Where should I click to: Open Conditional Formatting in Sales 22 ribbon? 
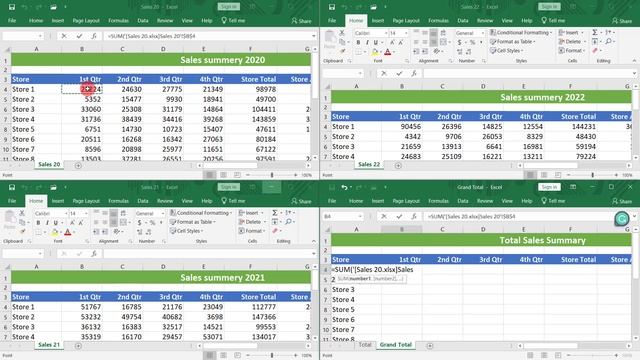[521, 32]
